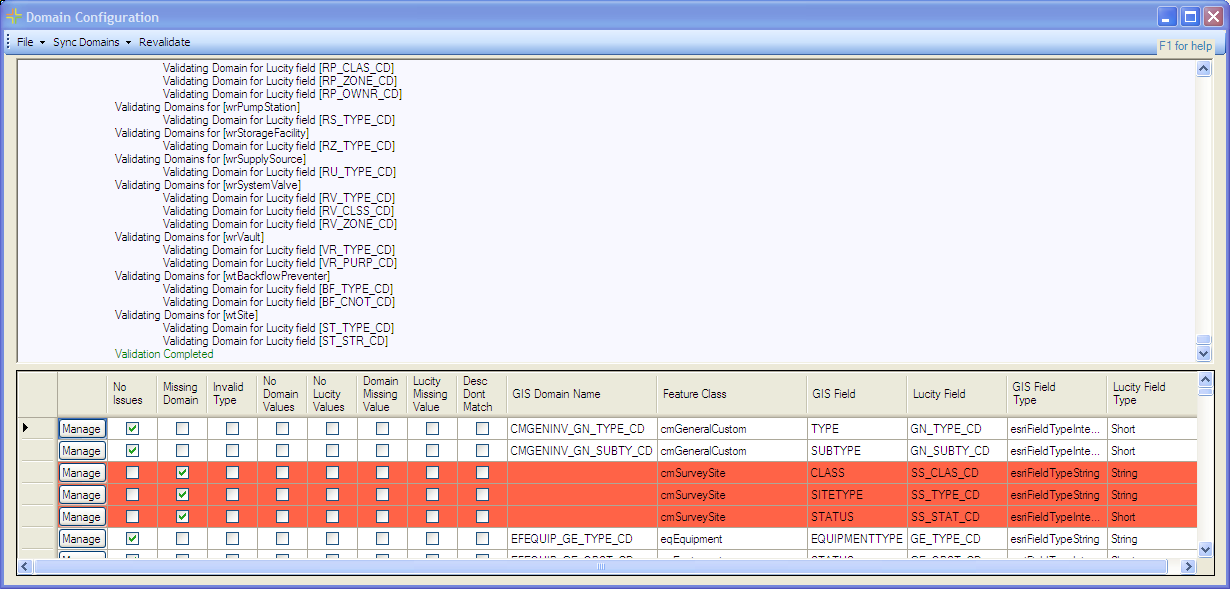Toggle Invalid Type checkbox for GN_TYPE_CD row
1230x589 pixels.
pyautogui.click(x=232, y=429)
